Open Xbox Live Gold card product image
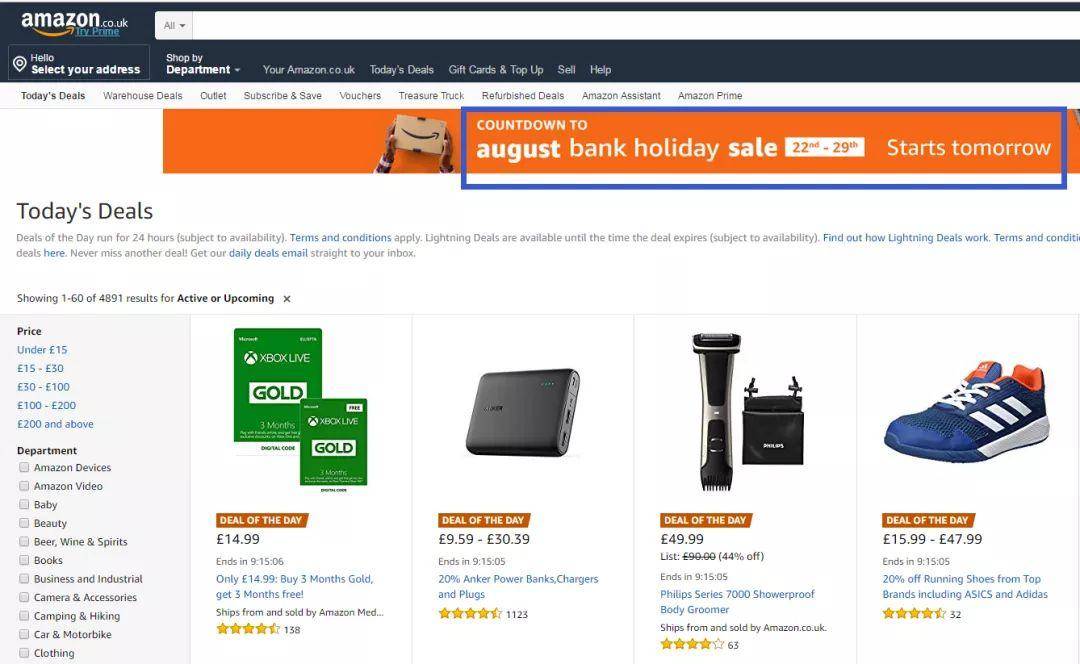This screenshot has width=1080, height=664. (x=301, y=411)
